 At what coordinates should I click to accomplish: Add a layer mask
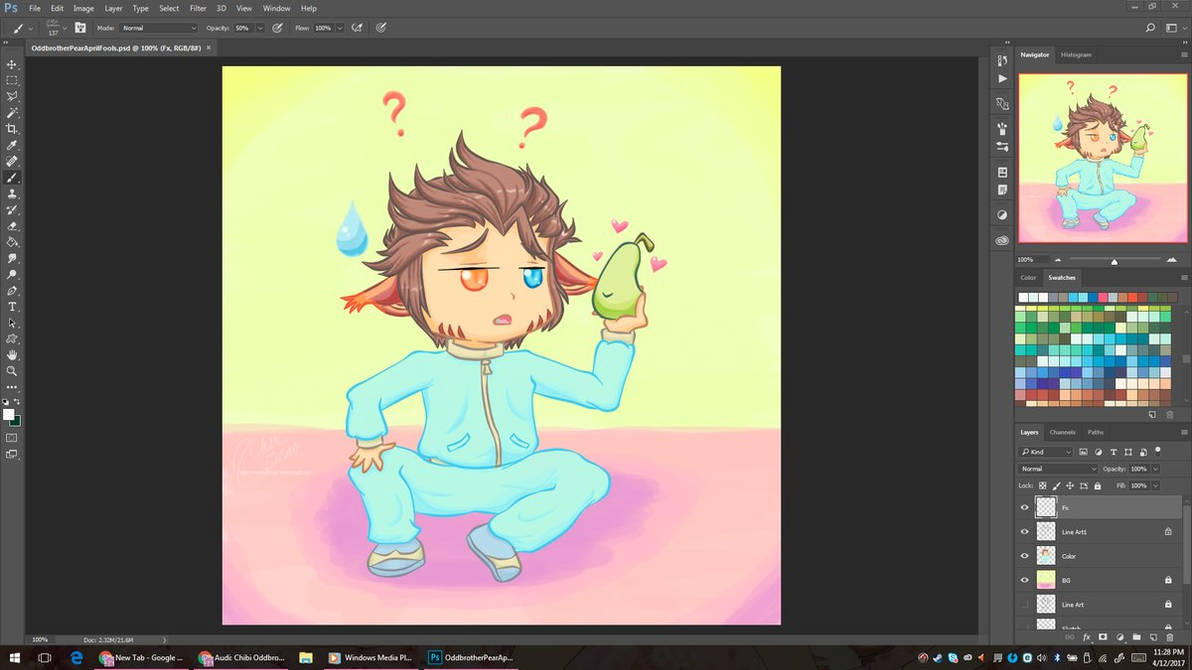click(1103, 637)
